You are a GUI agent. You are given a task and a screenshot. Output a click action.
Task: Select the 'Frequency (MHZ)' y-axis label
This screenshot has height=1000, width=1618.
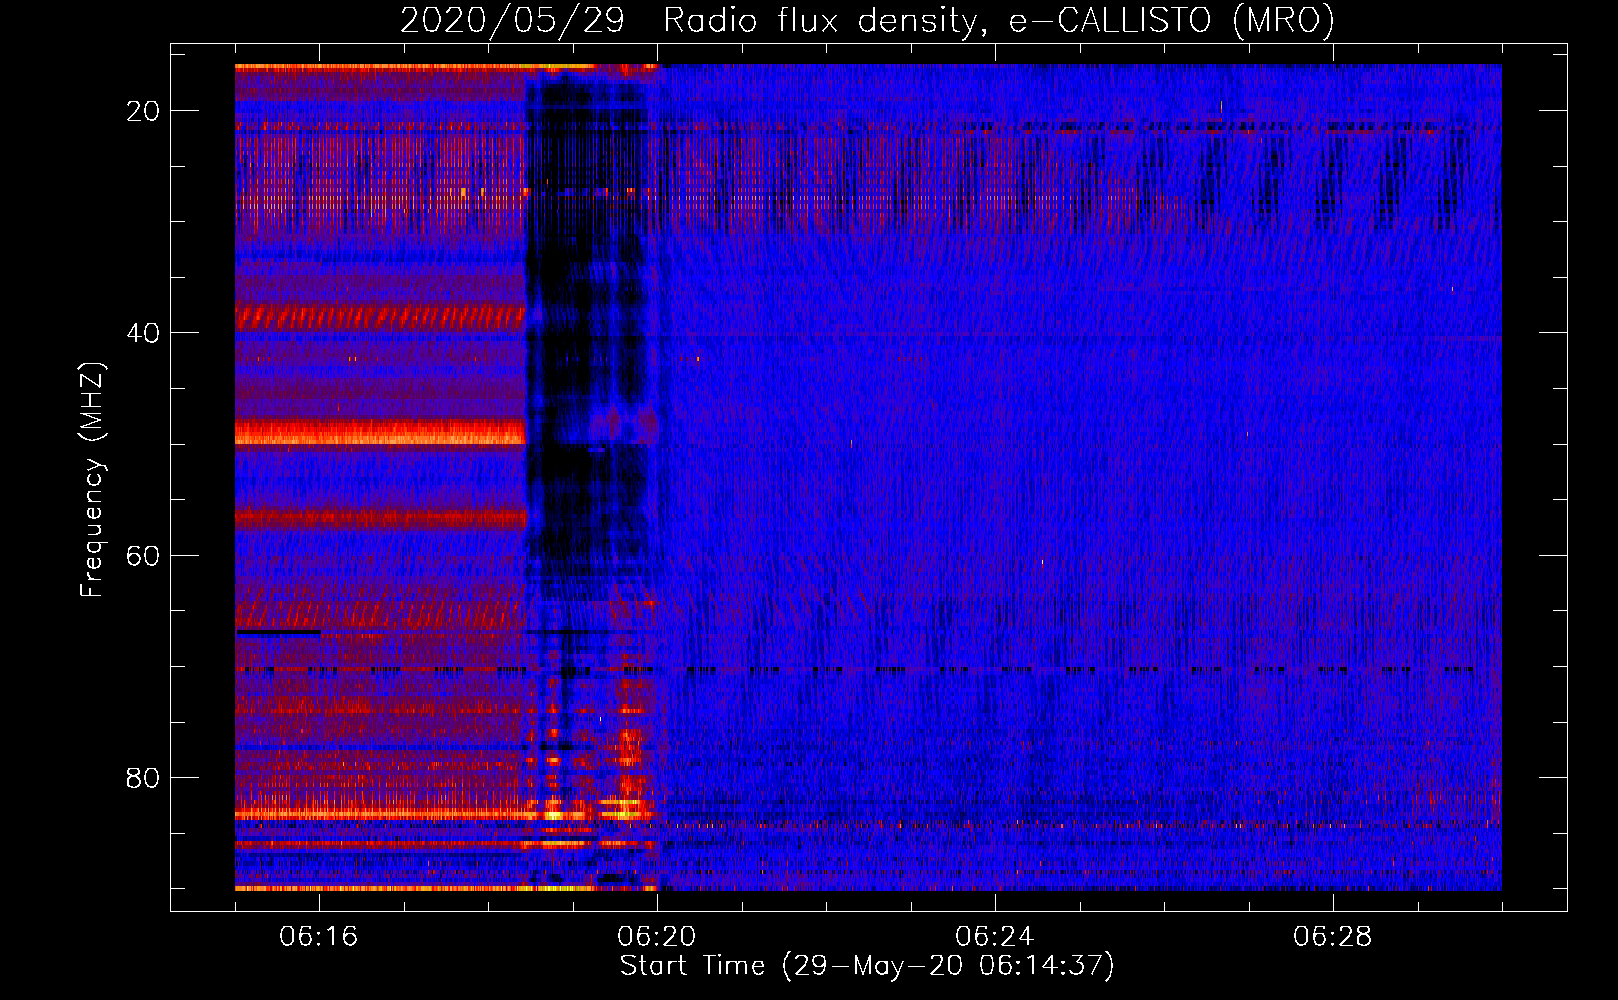92,480
